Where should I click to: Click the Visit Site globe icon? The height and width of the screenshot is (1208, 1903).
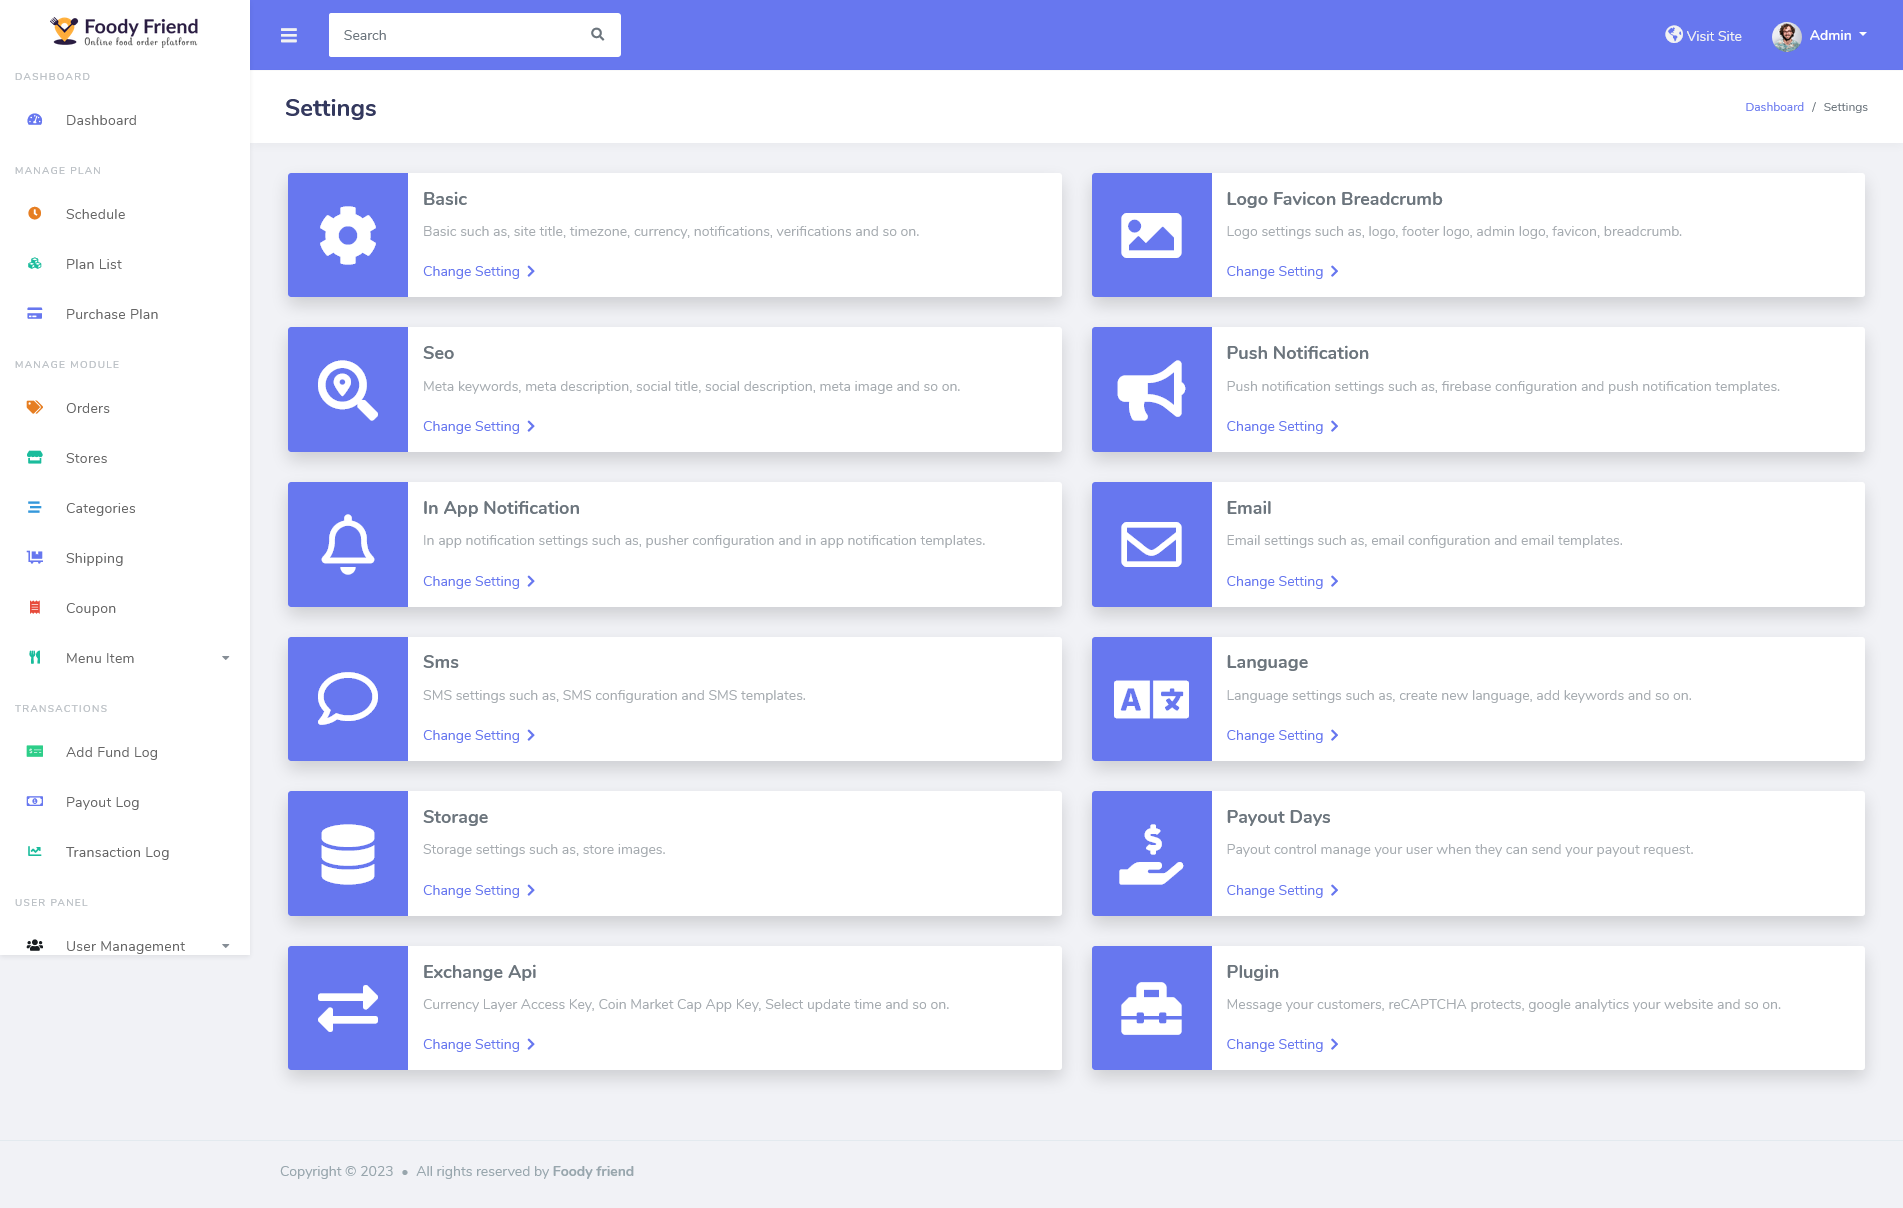[1674, 35]
